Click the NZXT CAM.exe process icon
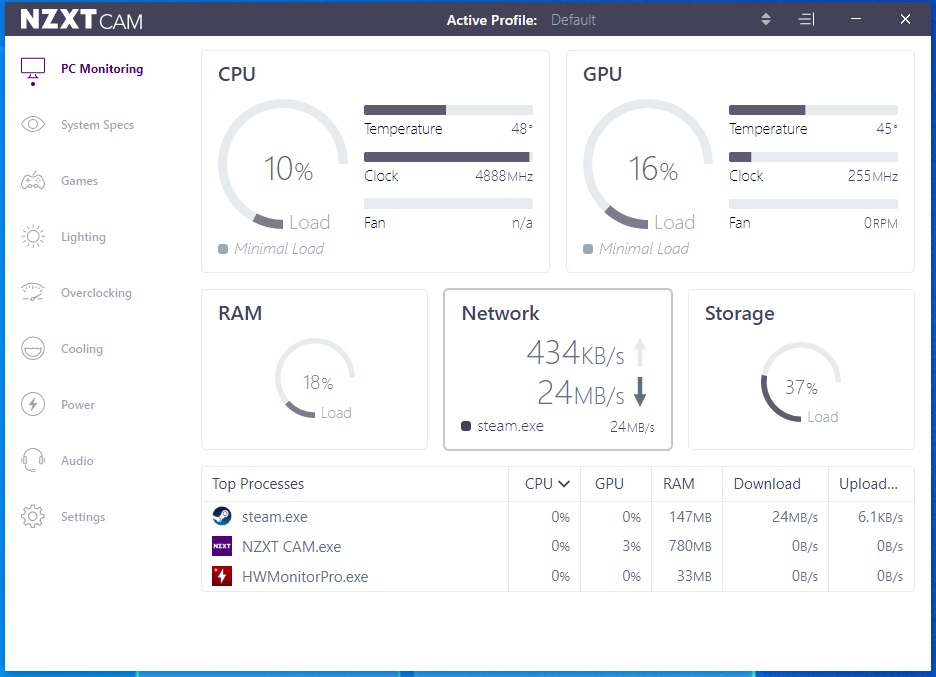Screen dimensions: 936x677 point(222,546)
